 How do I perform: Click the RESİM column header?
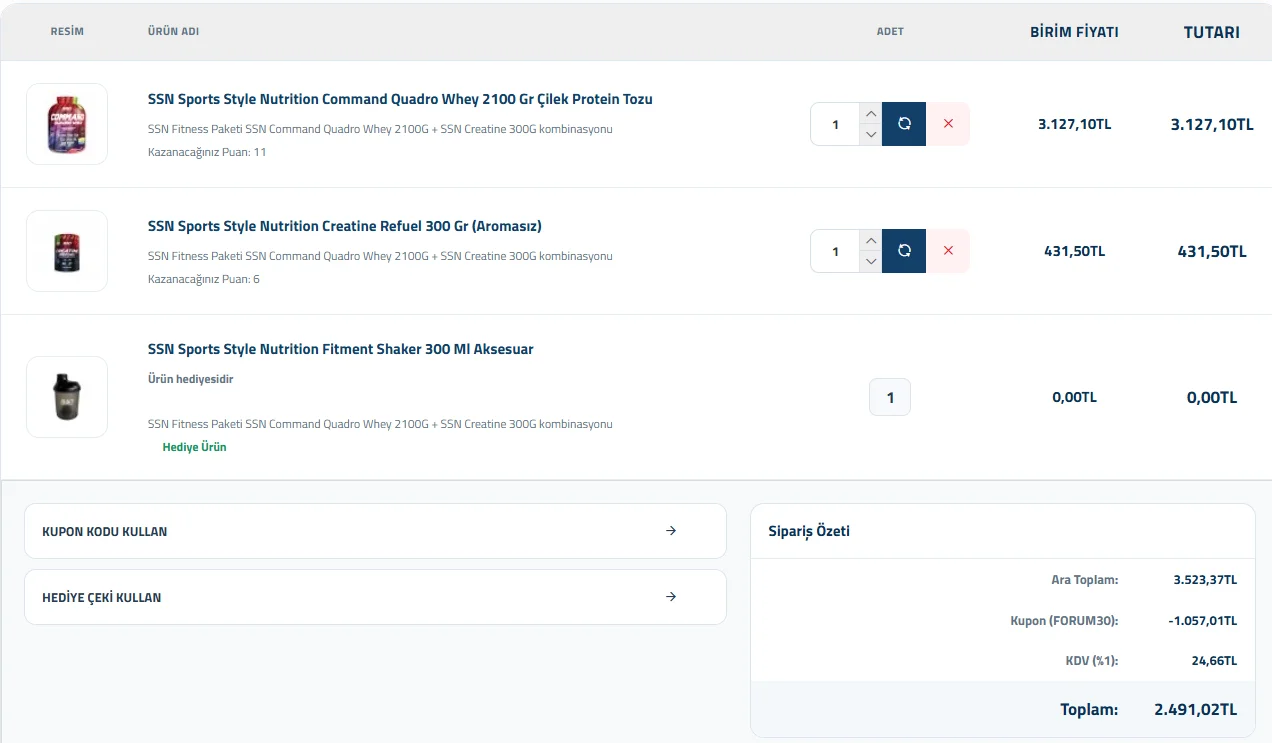tap(67, 31)
